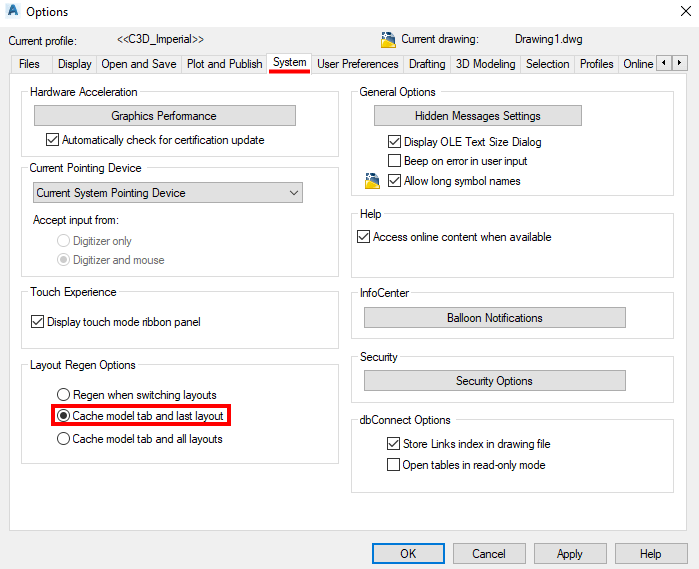Switch to the Display tab

(x=74, y=64)
